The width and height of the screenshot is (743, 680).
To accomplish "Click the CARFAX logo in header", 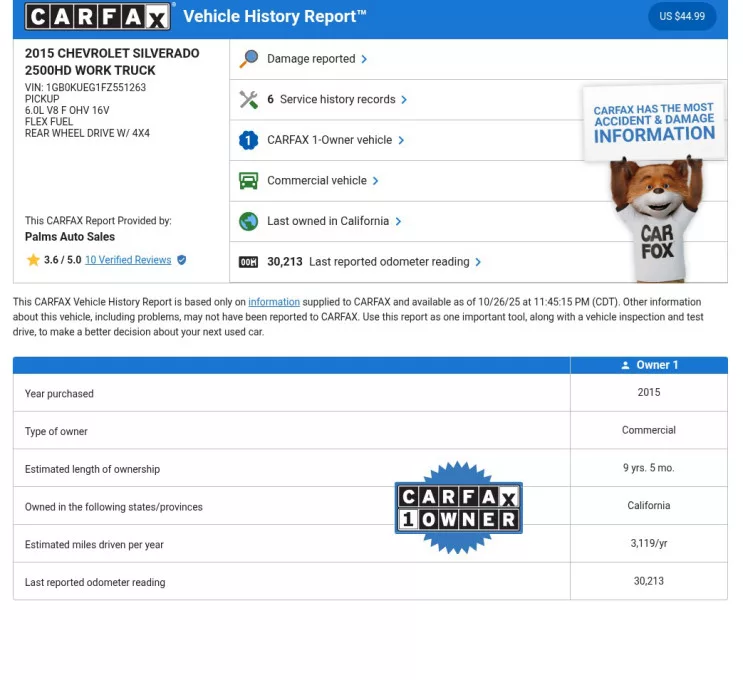I will click(99, 17).
